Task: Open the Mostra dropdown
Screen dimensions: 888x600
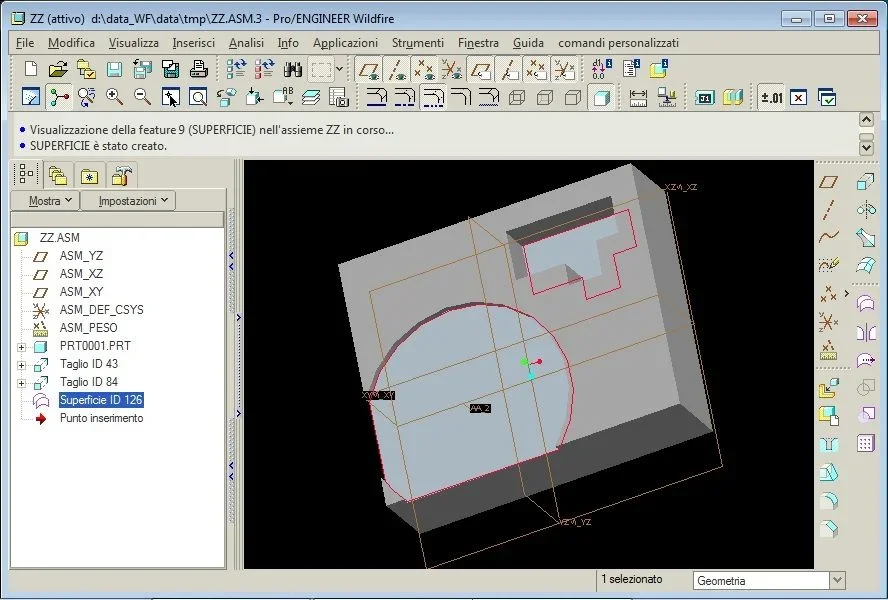Action: point(45,201)
